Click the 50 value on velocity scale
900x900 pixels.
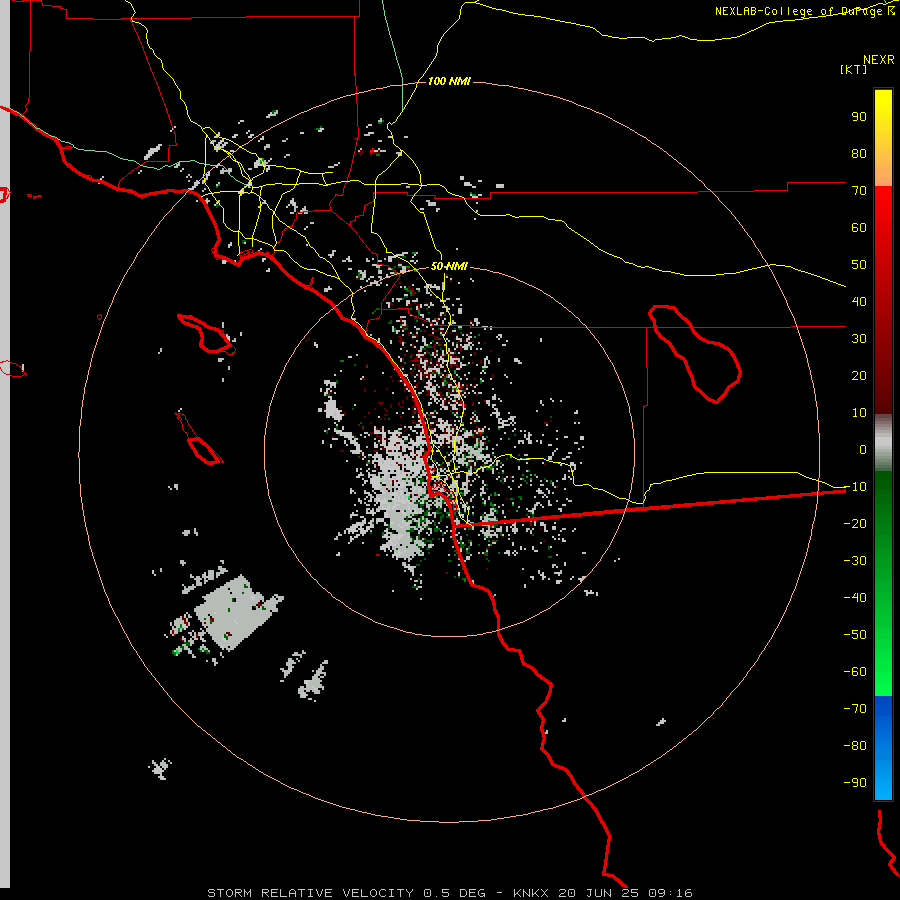point(859,265)
